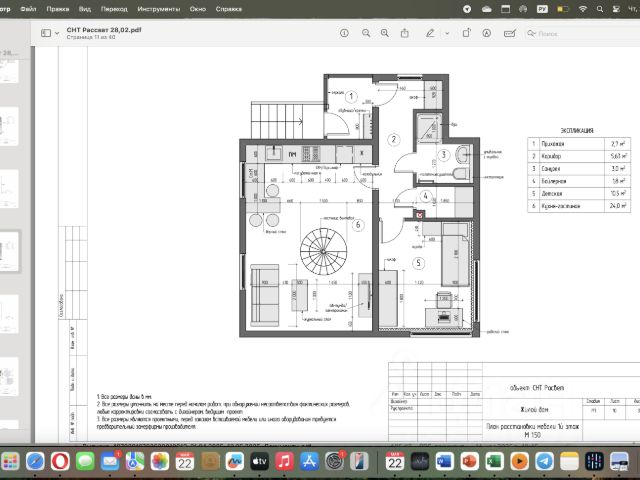Open Notes from the dock
This screenshot has height=480, width=640.
(569, 462)
